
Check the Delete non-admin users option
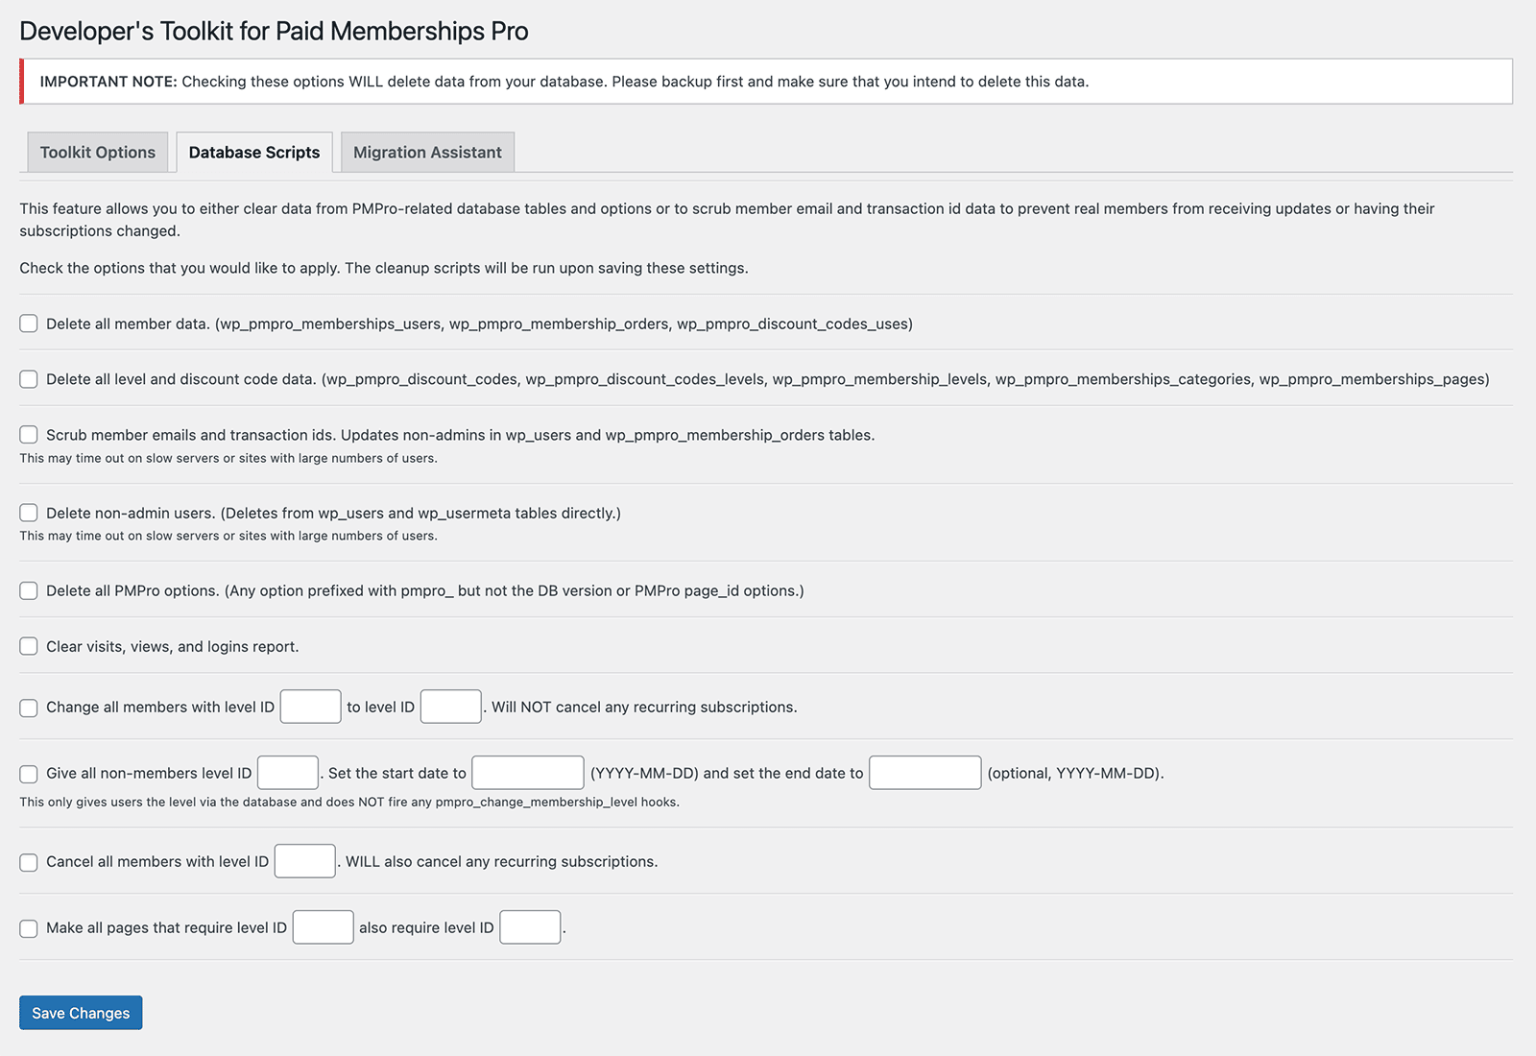tap(28, 512)
